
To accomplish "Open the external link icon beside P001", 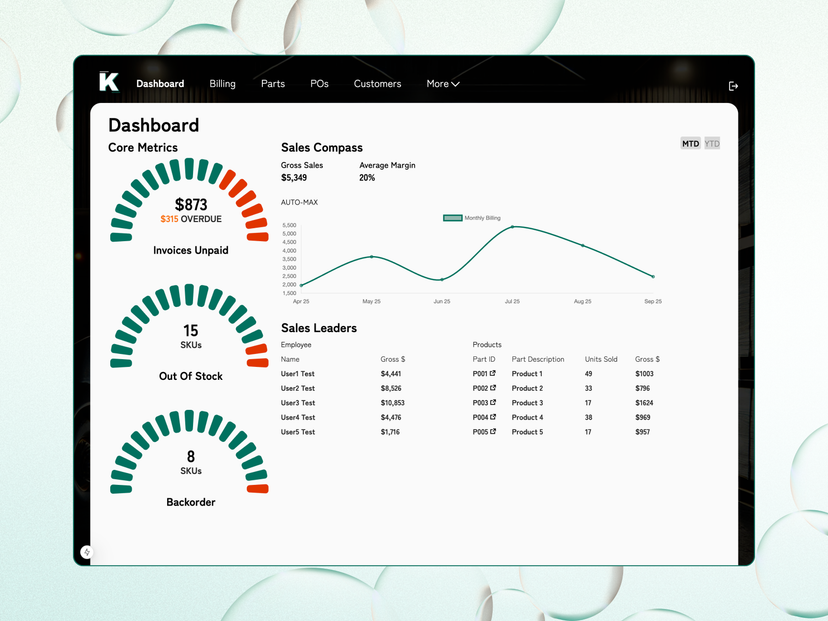I will coord(493,374).
